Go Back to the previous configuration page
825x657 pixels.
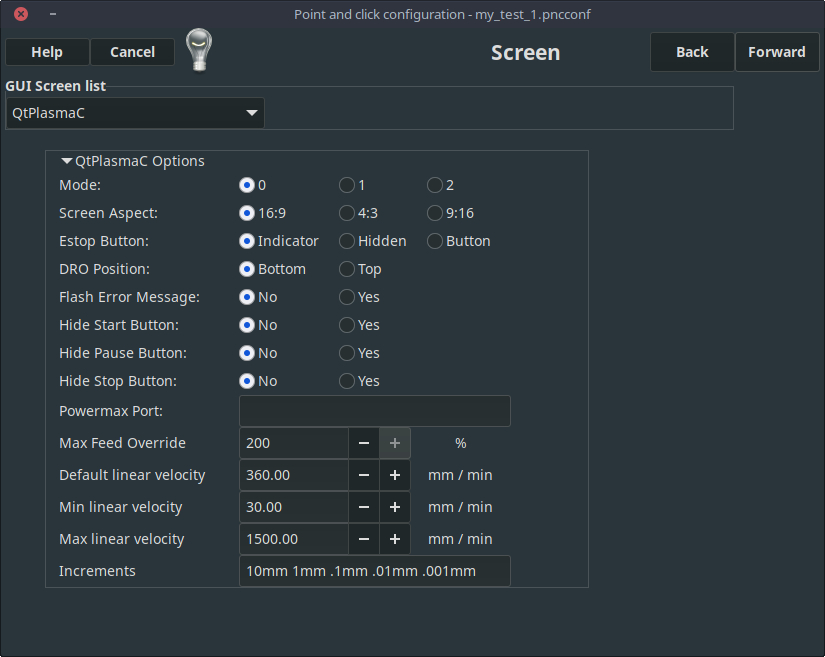click(692, 51)
